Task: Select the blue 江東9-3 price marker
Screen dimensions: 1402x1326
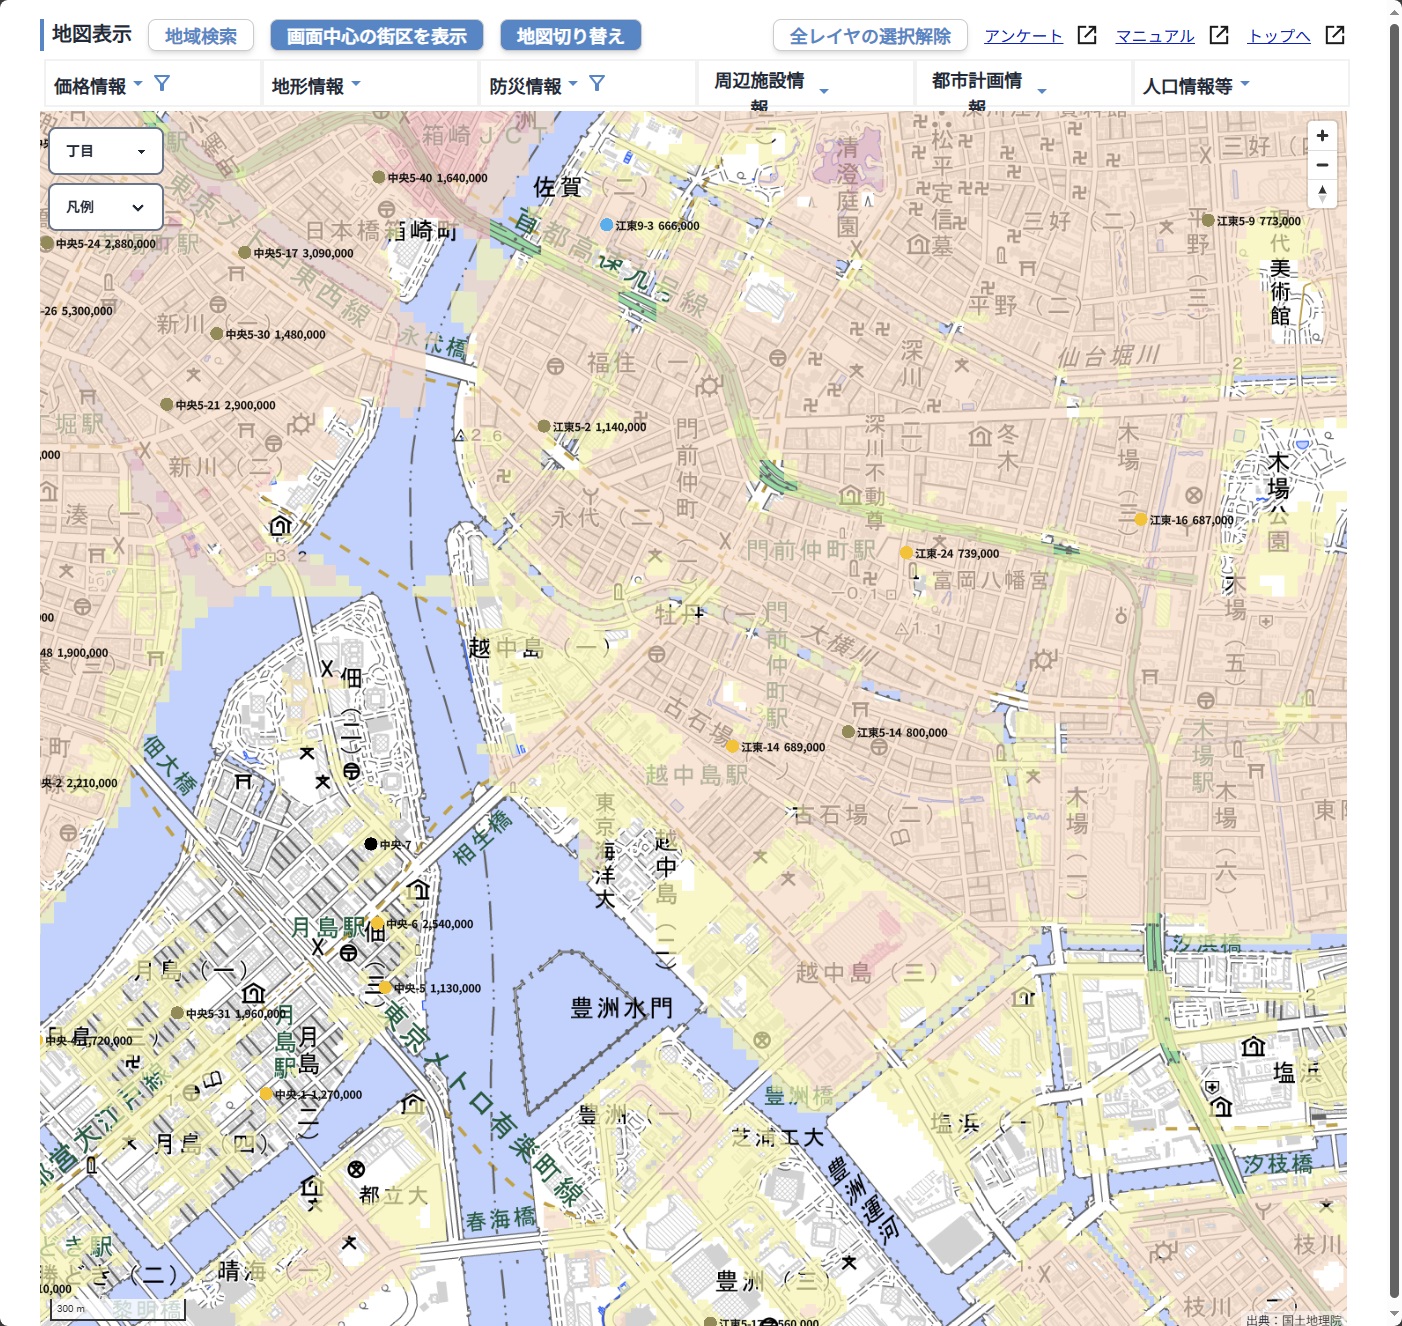Action: (x=606, y=226)
